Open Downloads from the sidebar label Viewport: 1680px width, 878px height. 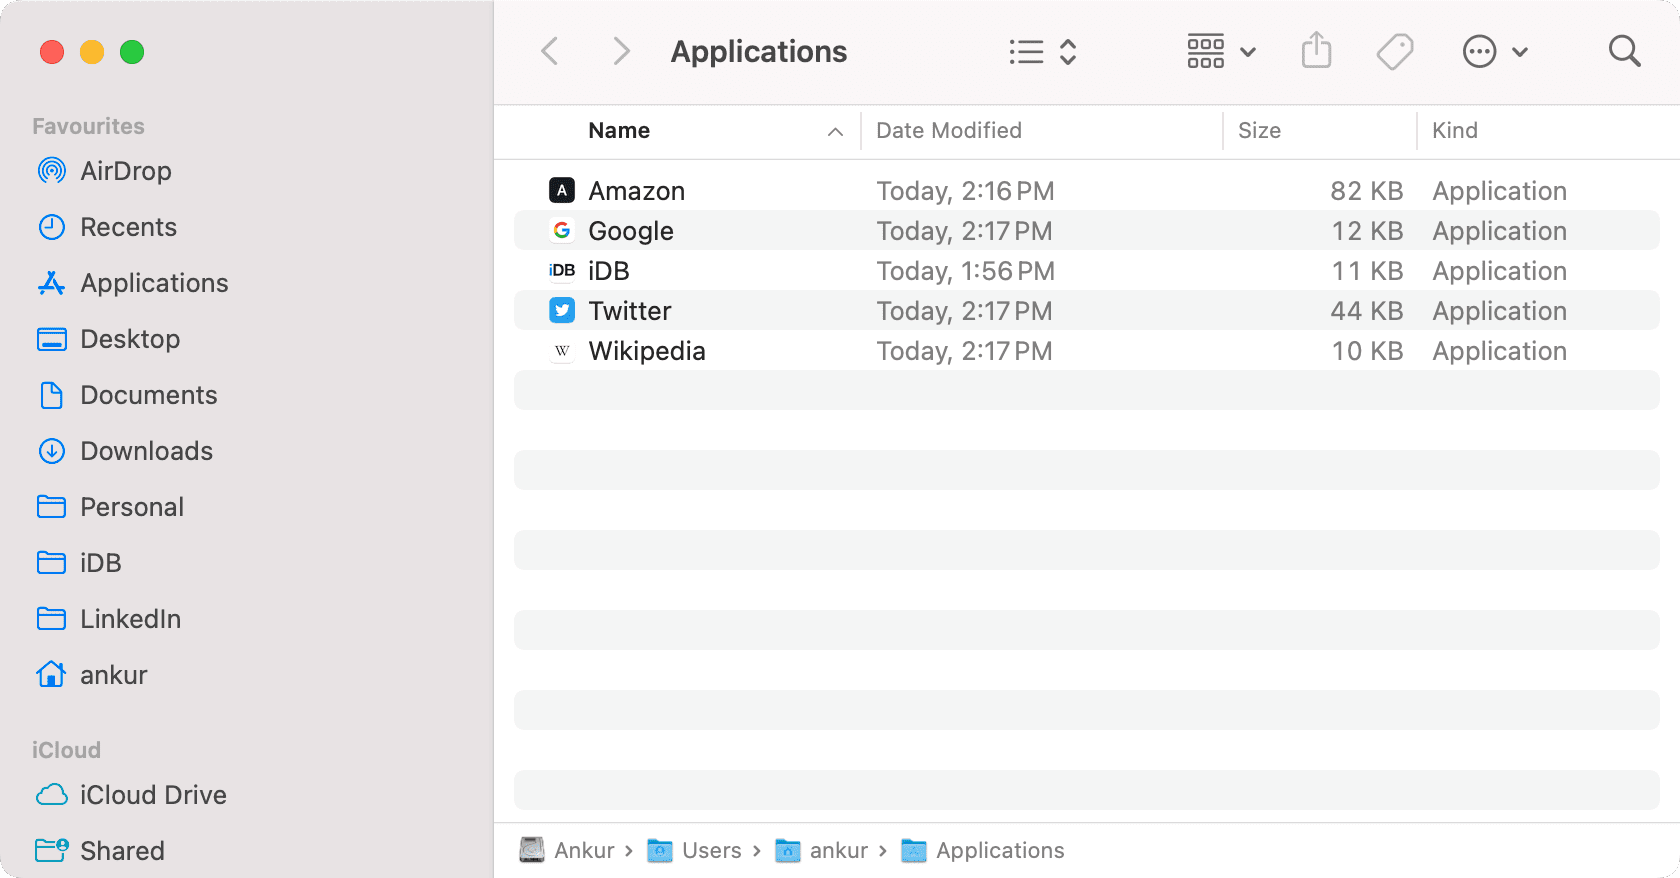pyautogui.click(x=146, y=451)
